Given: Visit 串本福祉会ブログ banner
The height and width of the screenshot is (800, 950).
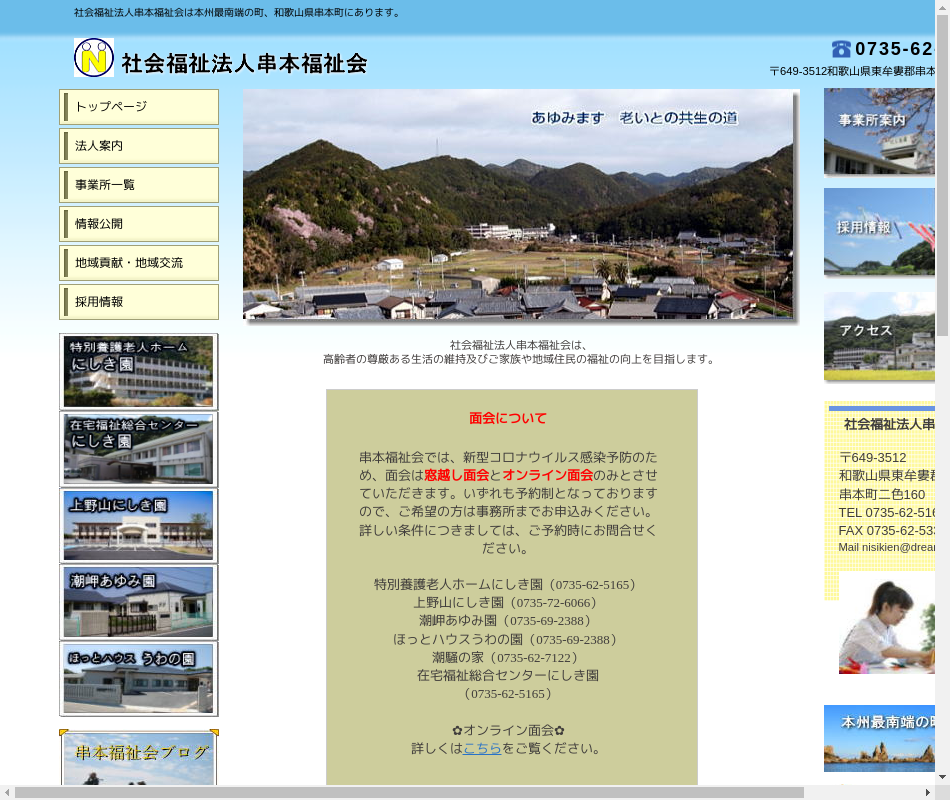Looking at the screenshot, I should click(139, 760).
